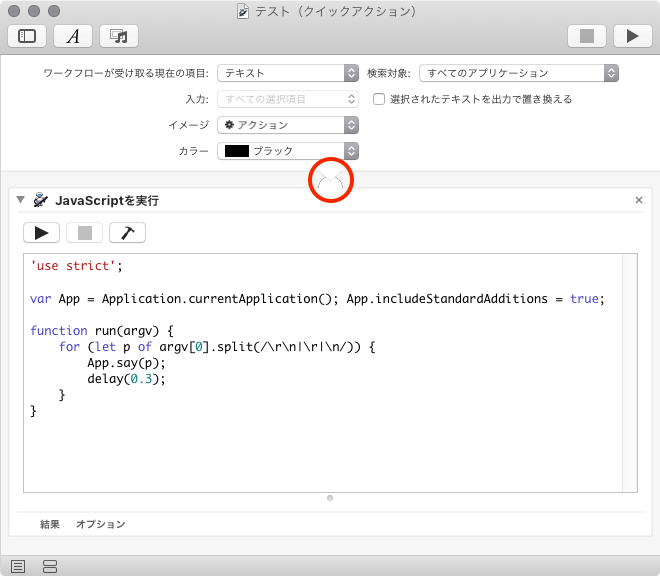Show the log with the bottom-left list icon

19,566
